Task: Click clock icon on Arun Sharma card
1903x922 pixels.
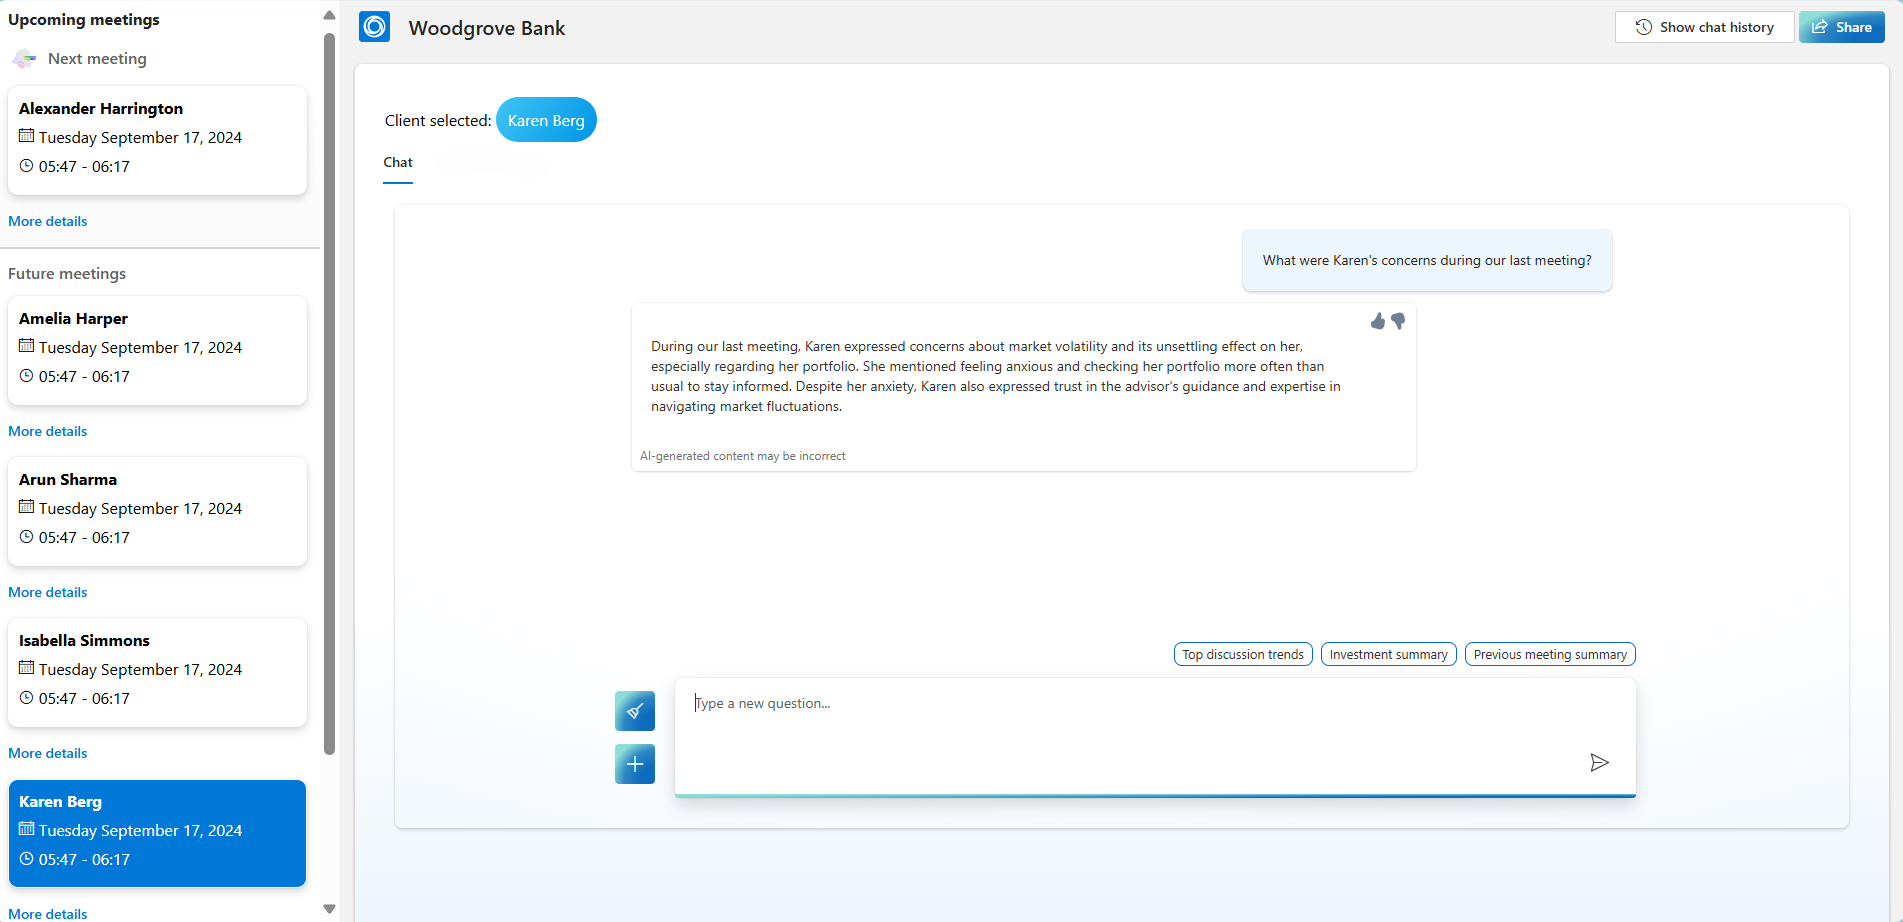Action: (27, 536)
